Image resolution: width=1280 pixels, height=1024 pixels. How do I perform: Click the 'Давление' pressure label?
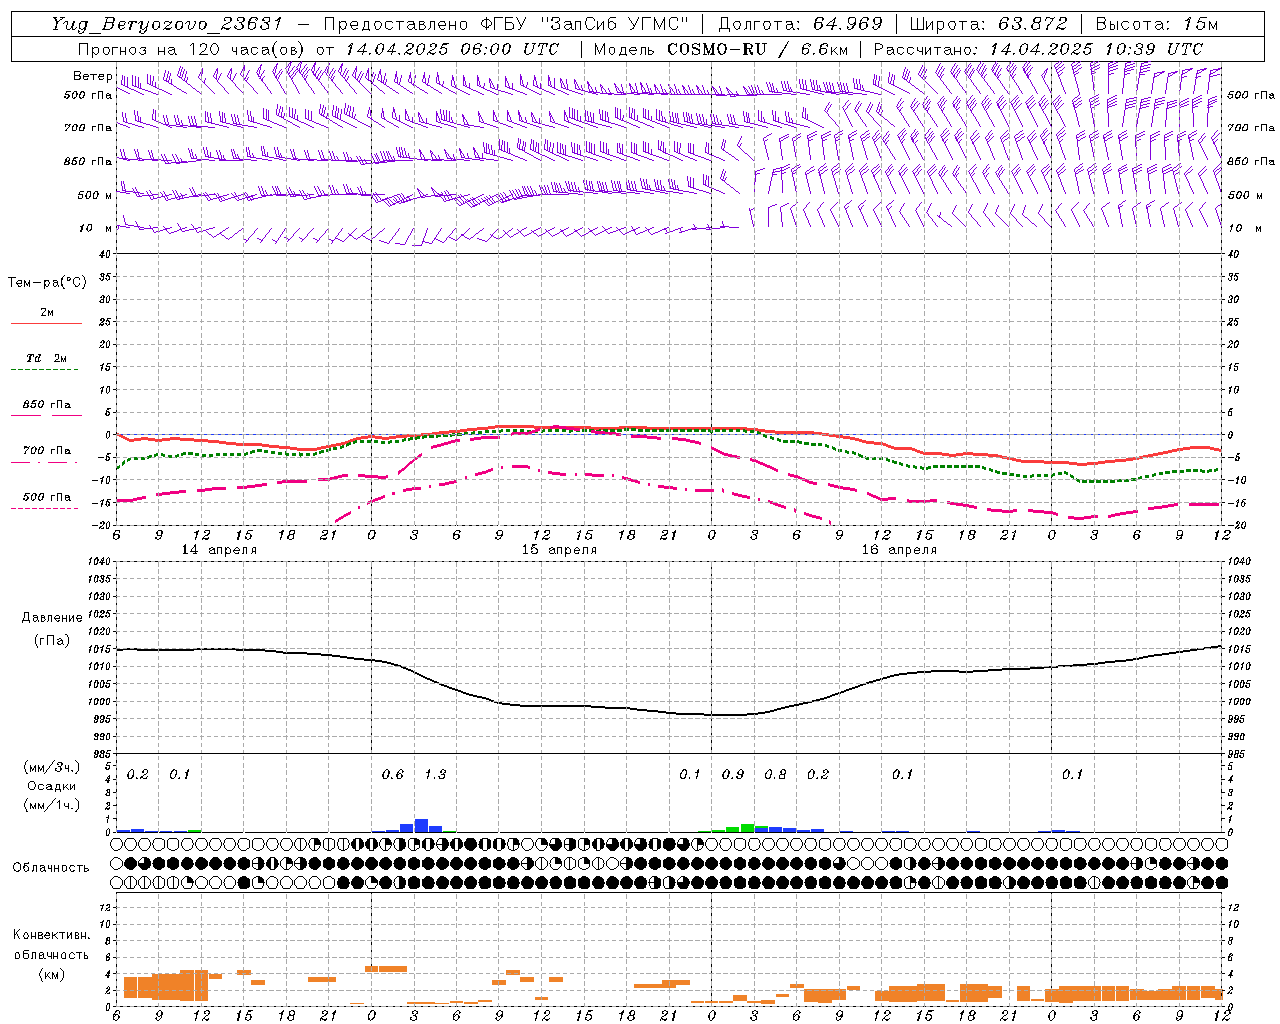52,618
